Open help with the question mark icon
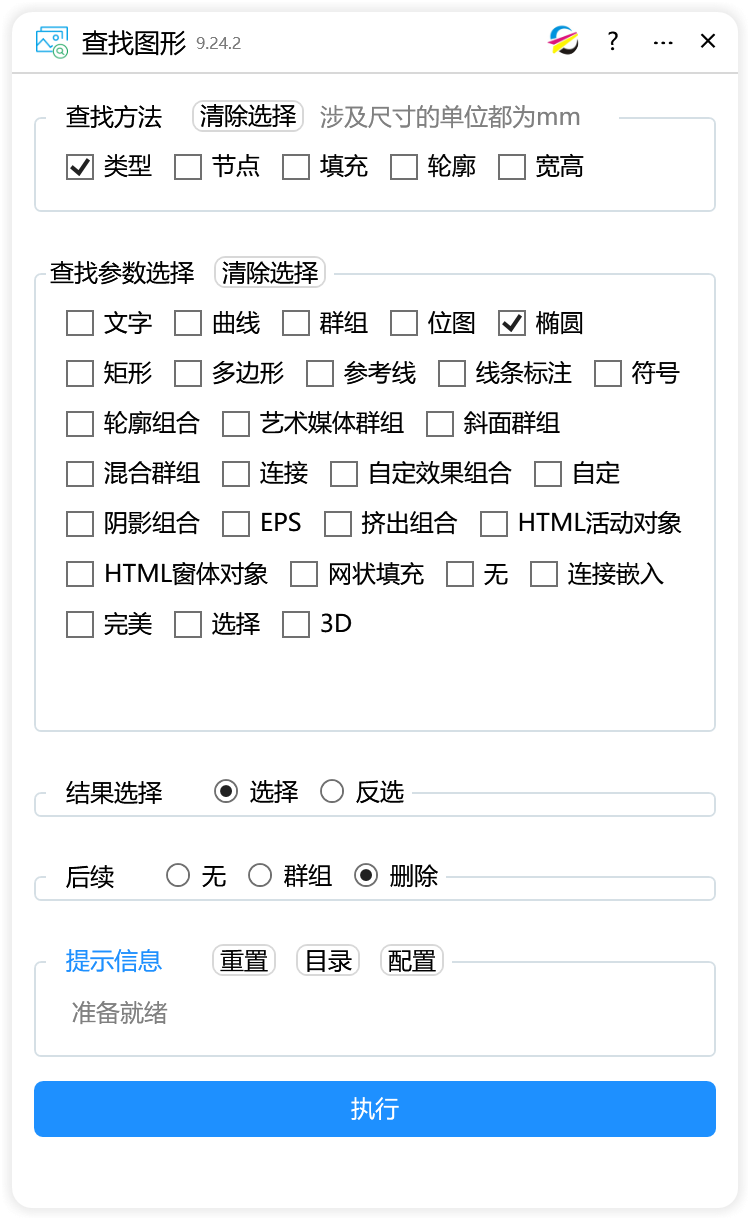750x1220 pixels. click(x=613, y=41)
